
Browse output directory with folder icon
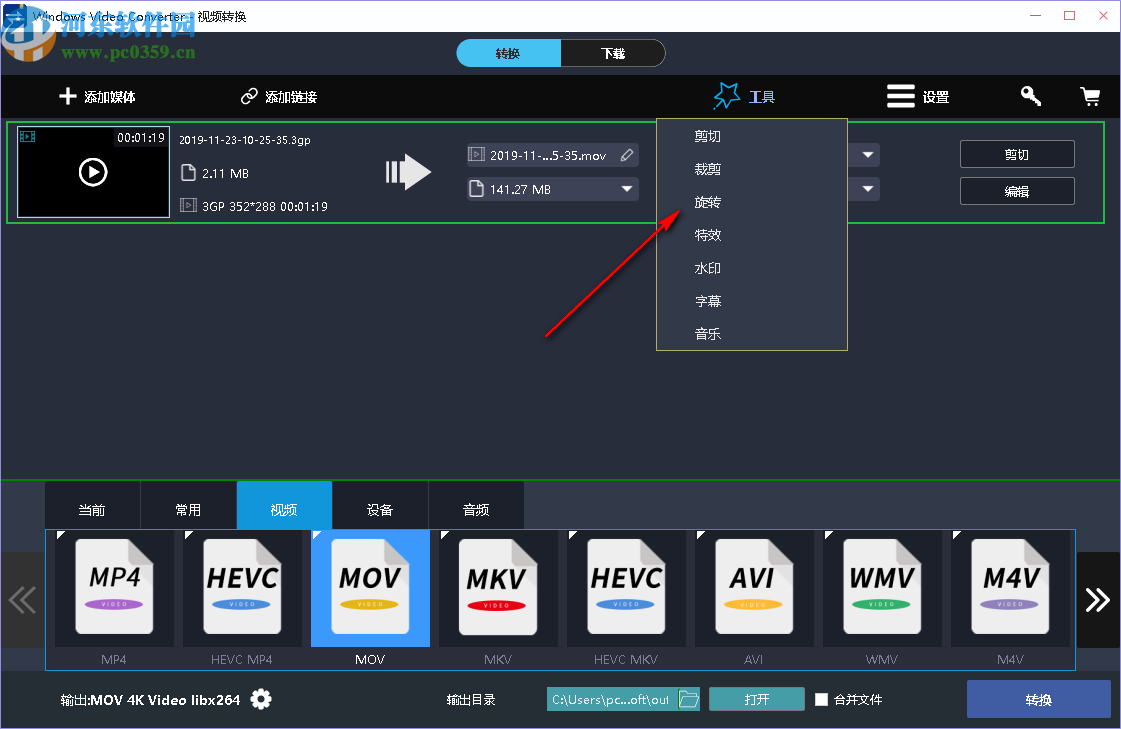689,699
